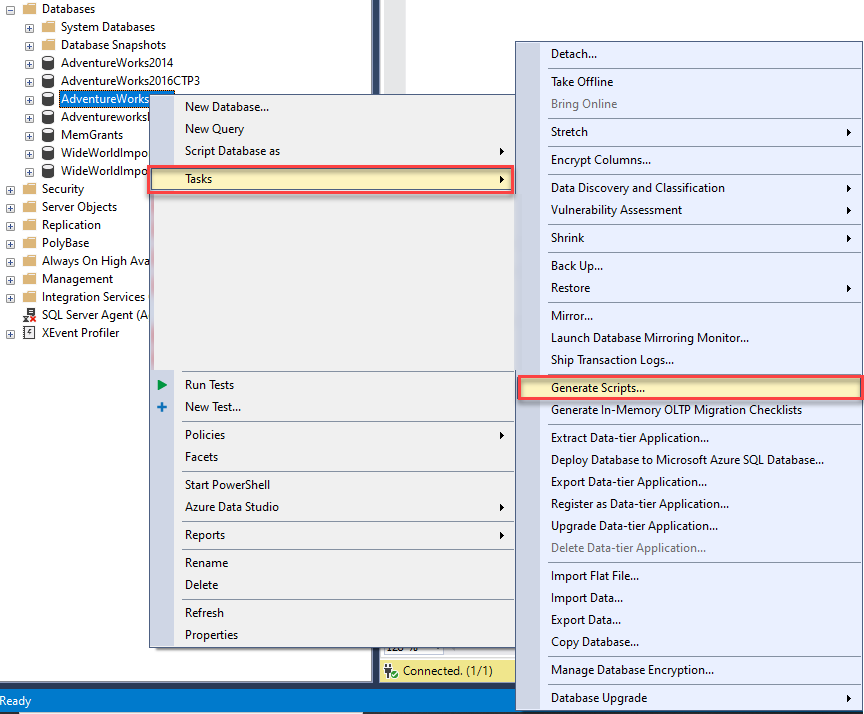Collapse the Databases tree node
The width and height of the screenshot is (864, 714).
click(10, 9)
